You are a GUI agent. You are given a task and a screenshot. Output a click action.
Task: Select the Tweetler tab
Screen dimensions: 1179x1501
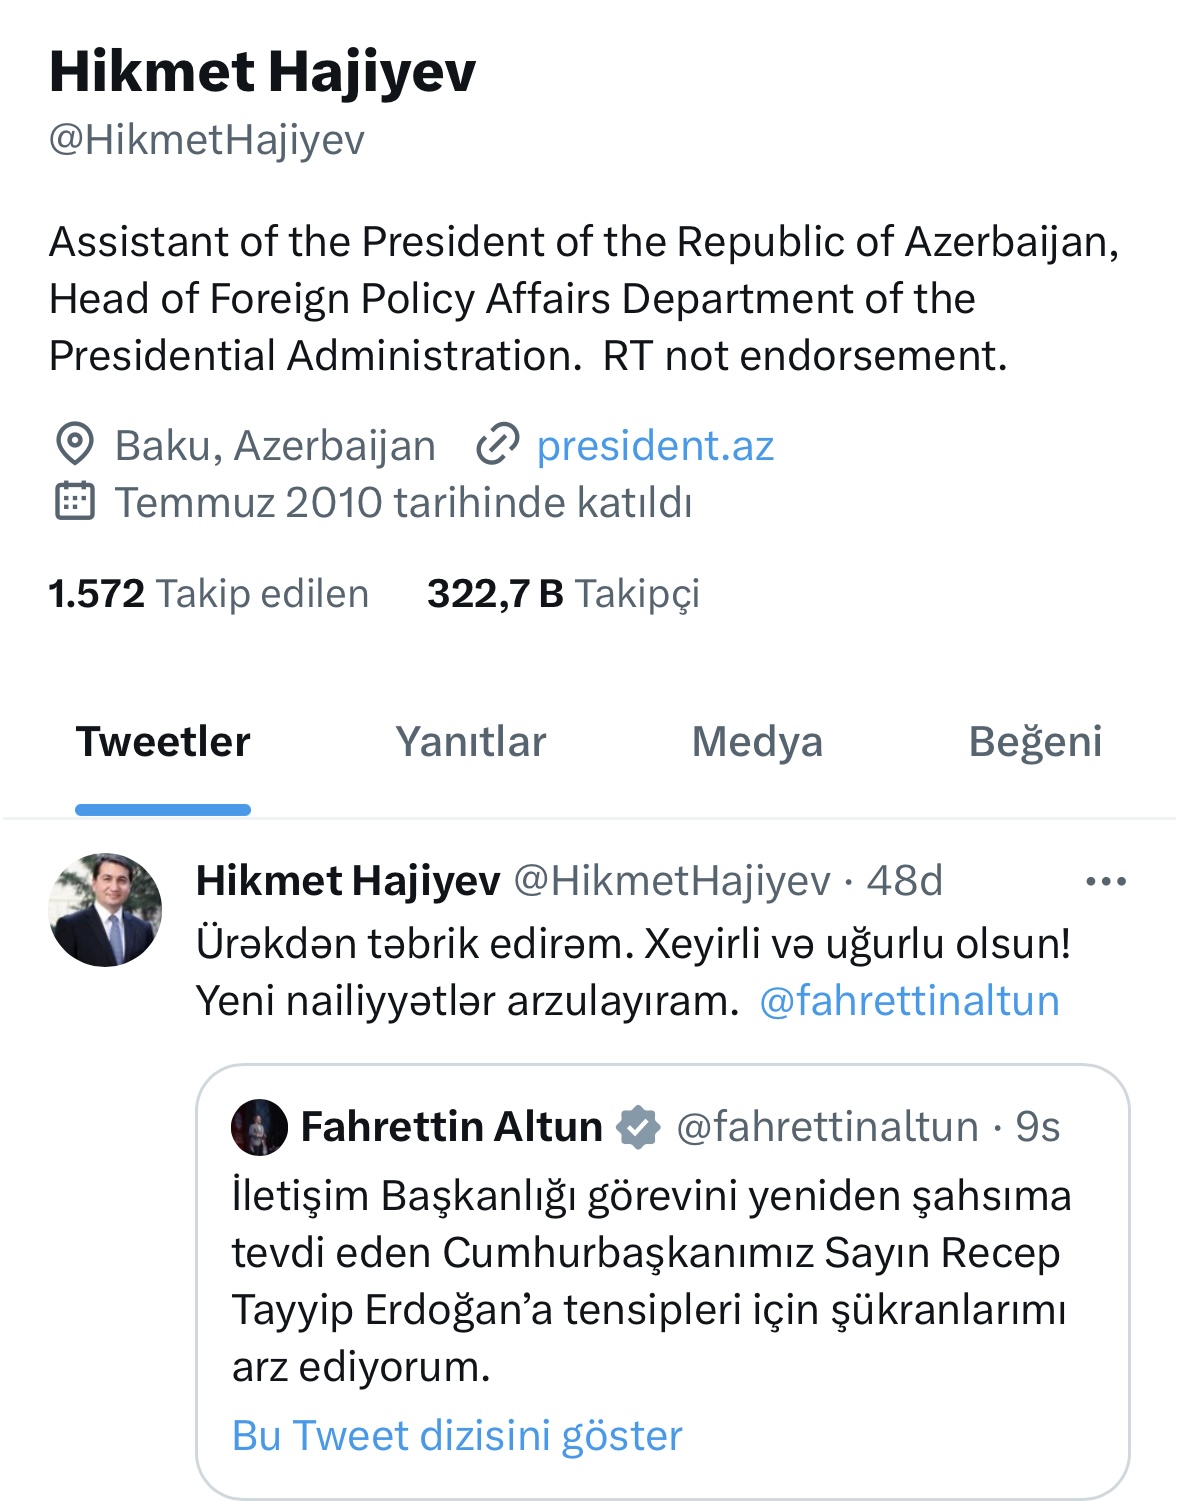coord(163,742)
